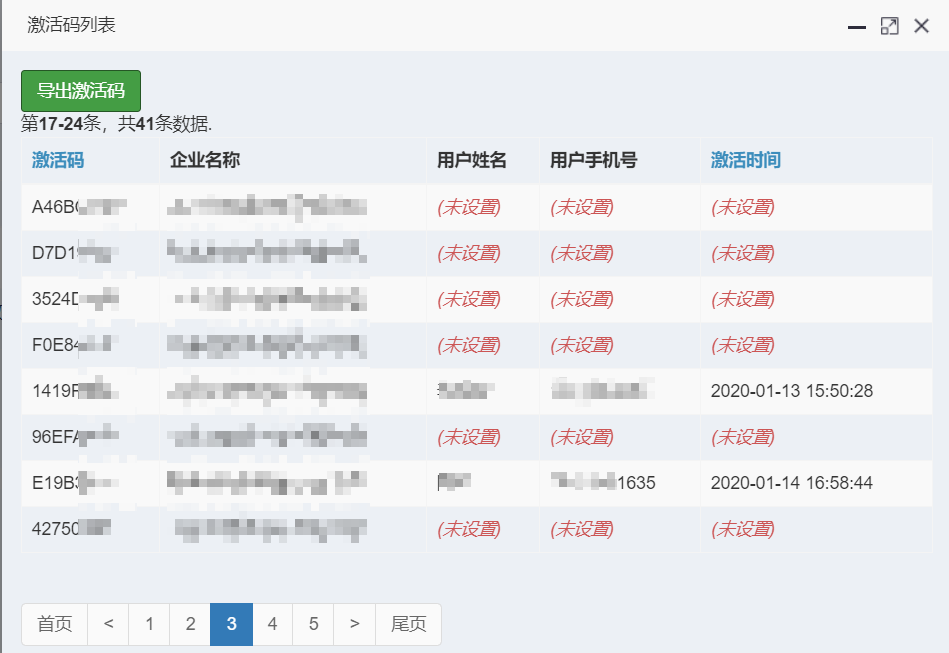Go to previous page with < button
This screenshot has height=653, width=949.
pyautogui.click(x=108, y=624)
